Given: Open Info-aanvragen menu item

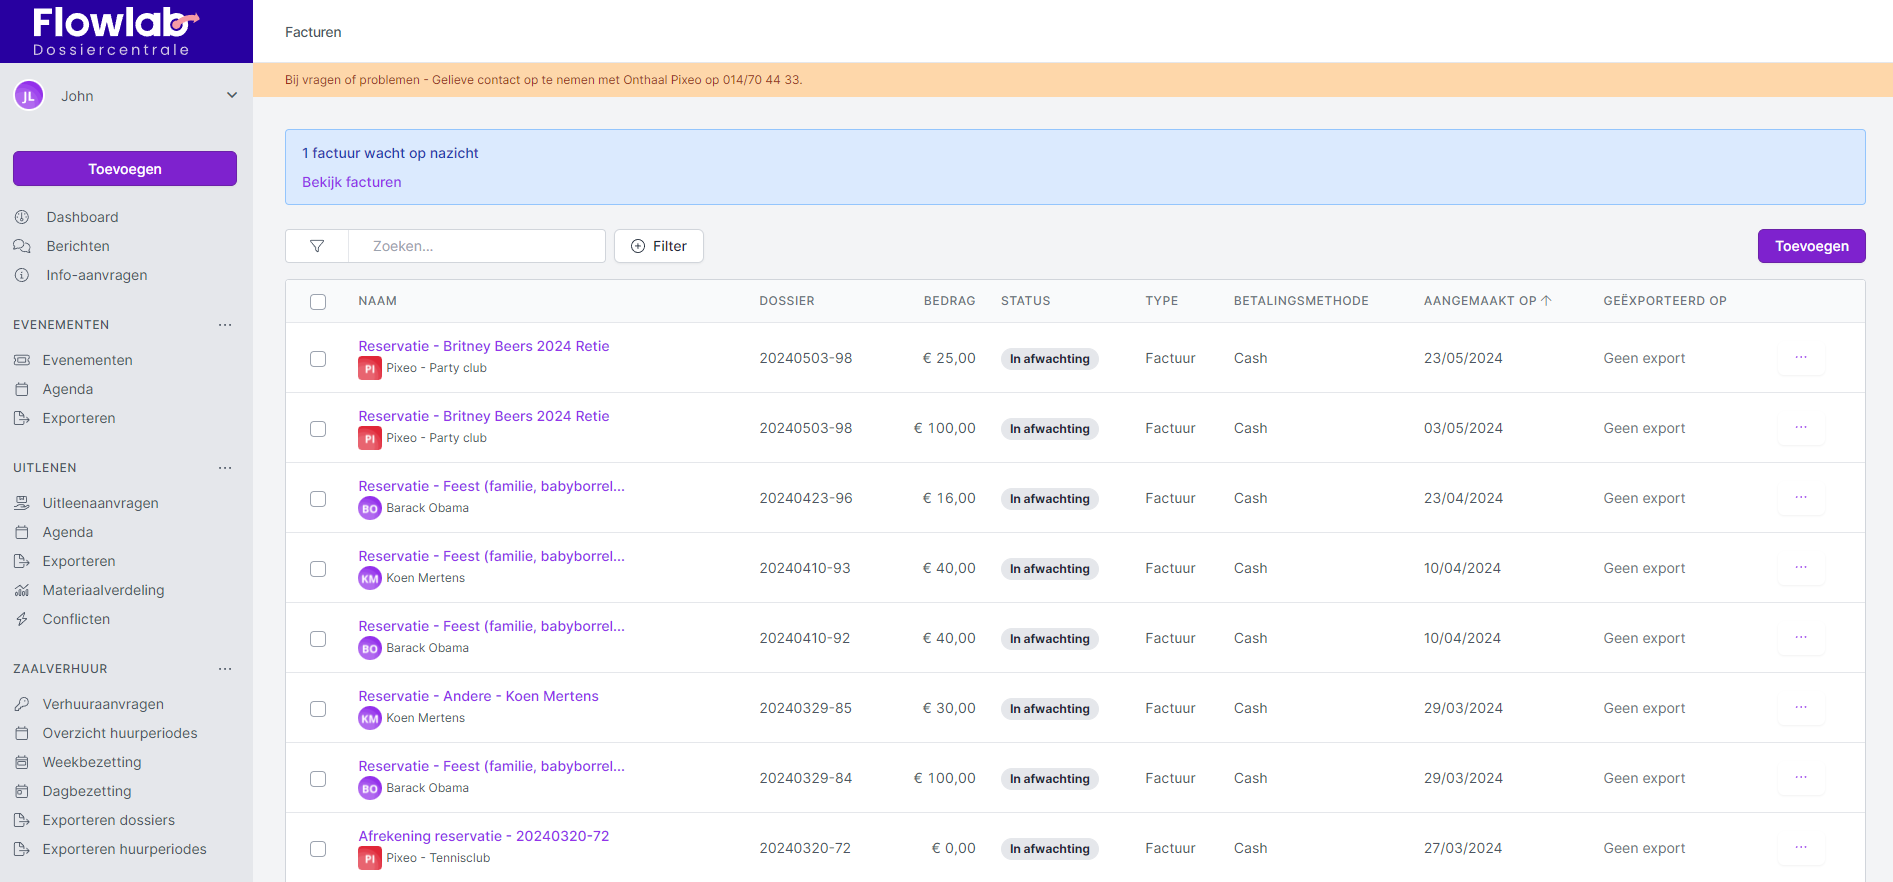Looking at the screenshot, I should (x=96, y=275).
